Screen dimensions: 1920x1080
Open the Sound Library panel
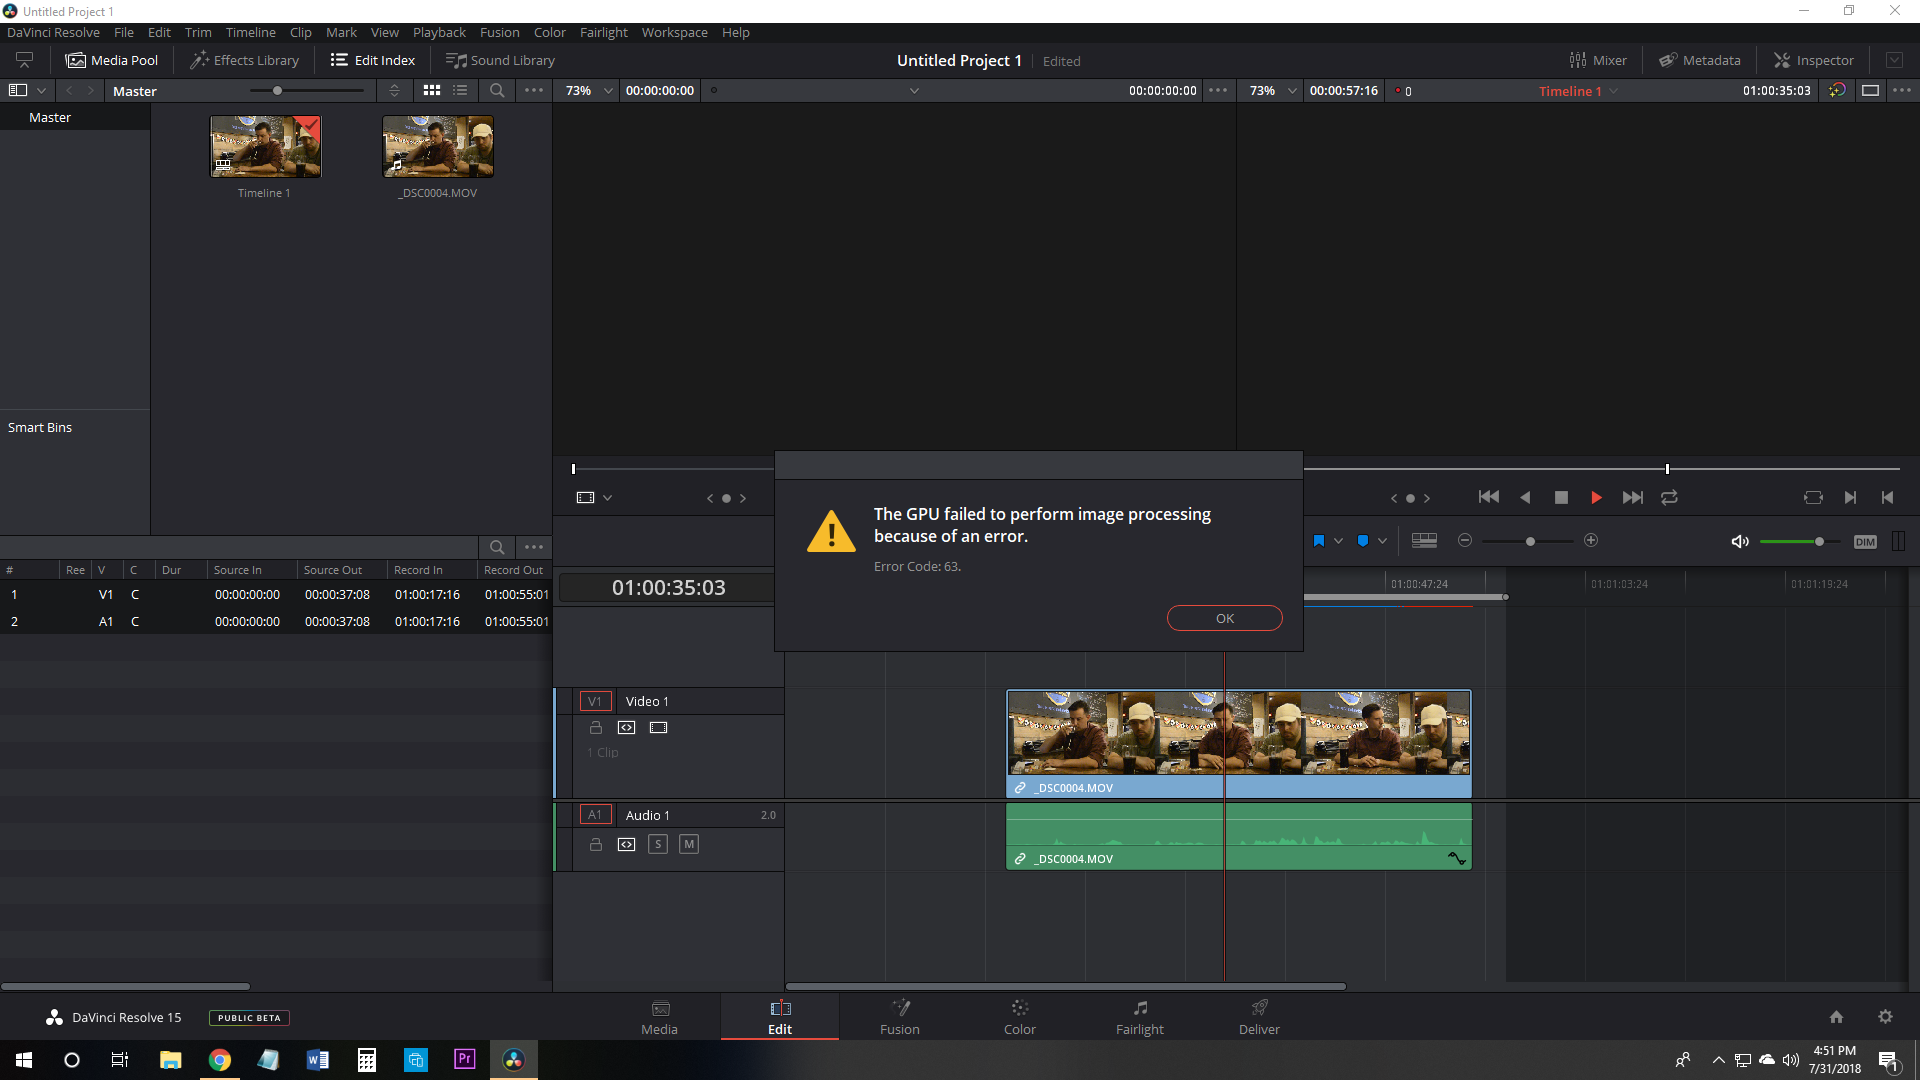pyautogui.click(x=500, y=60)
